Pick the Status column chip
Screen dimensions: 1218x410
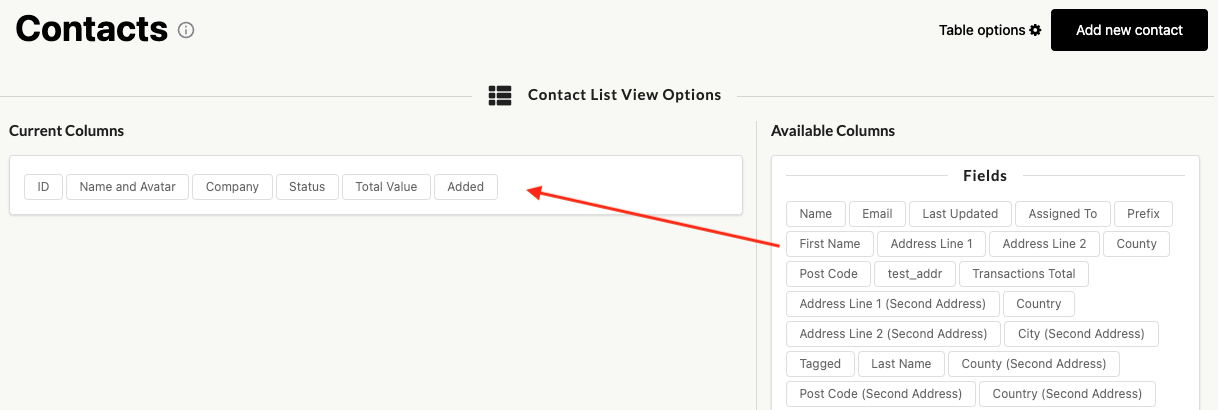coord(307,187)
